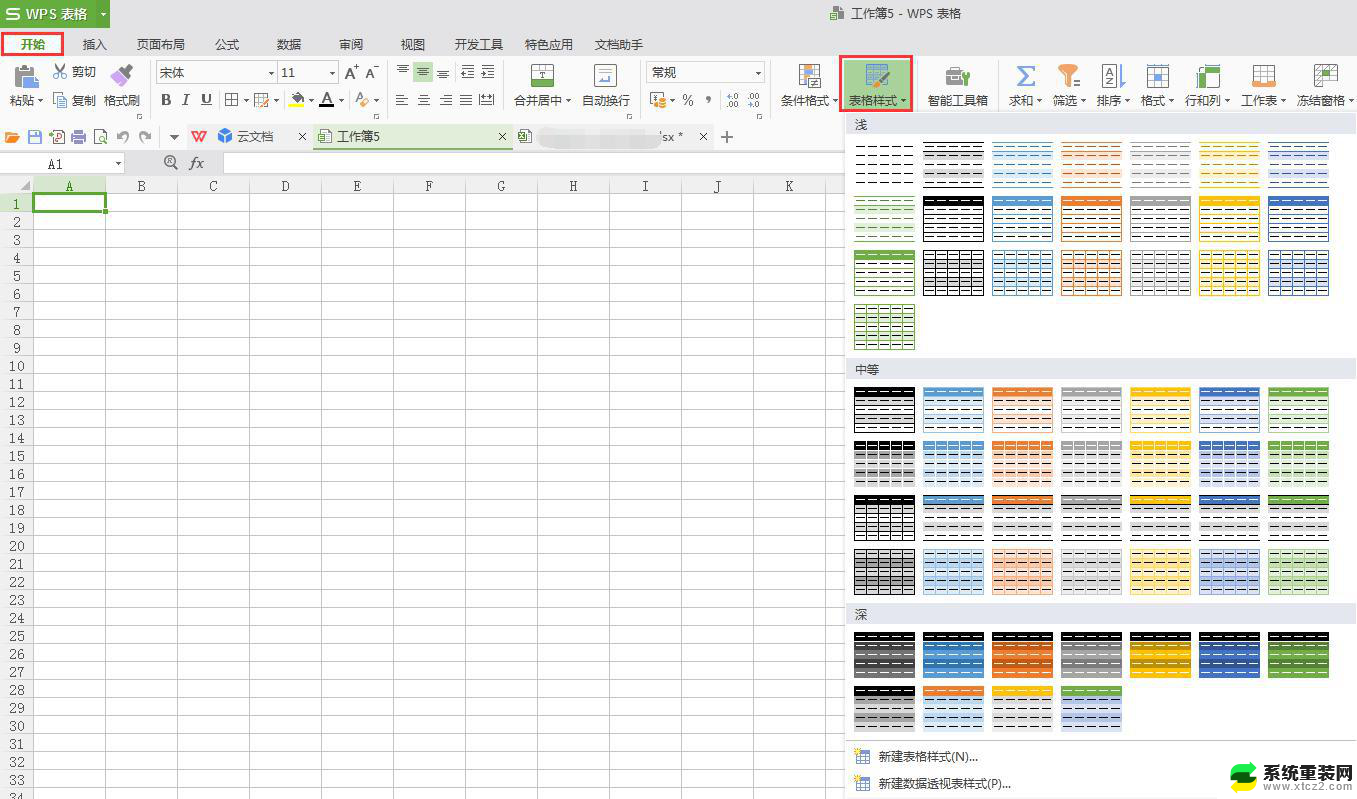The width and height of the screenshot is (1357, 799).
Task: Expand the font color dropdown arrow
Action: (341, 100)
